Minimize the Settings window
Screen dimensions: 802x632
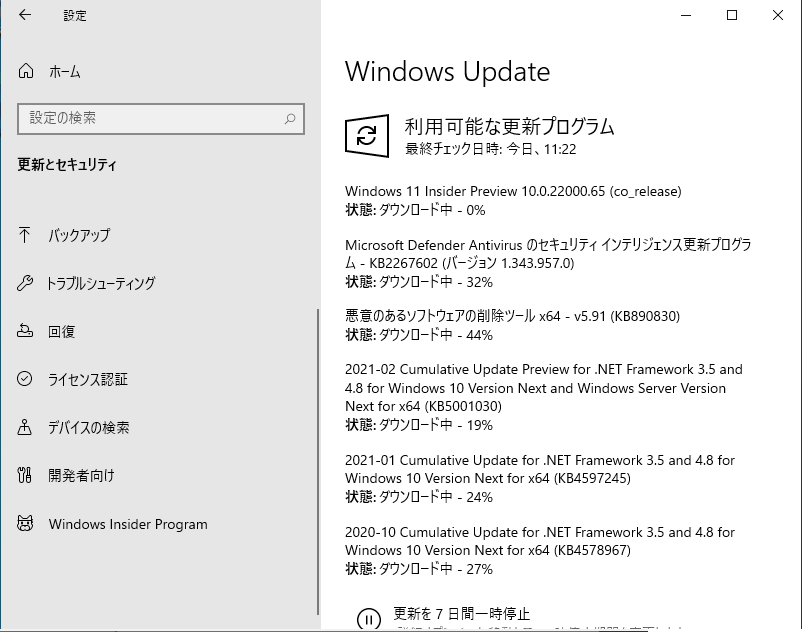tap(686, 15)
